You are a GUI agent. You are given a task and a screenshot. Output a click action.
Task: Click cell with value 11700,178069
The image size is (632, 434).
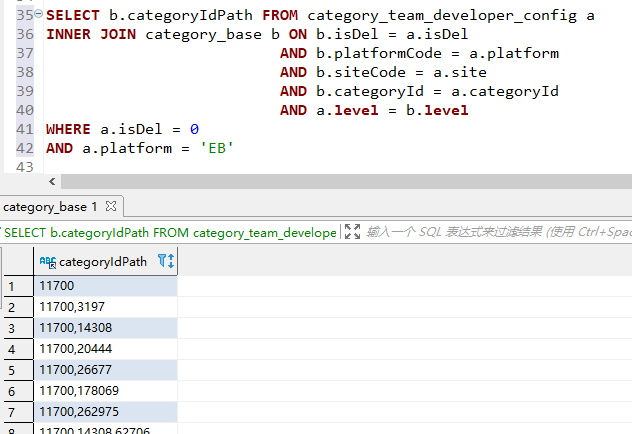click(106, 391)
